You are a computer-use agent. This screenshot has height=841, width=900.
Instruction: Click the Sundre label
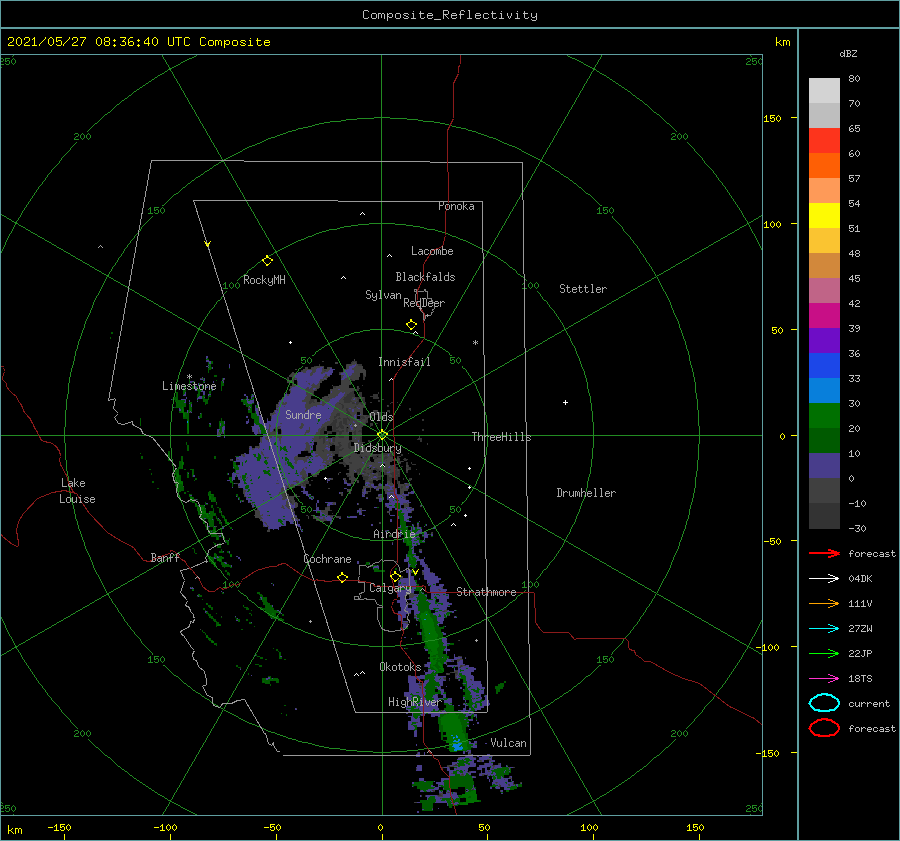303,414
